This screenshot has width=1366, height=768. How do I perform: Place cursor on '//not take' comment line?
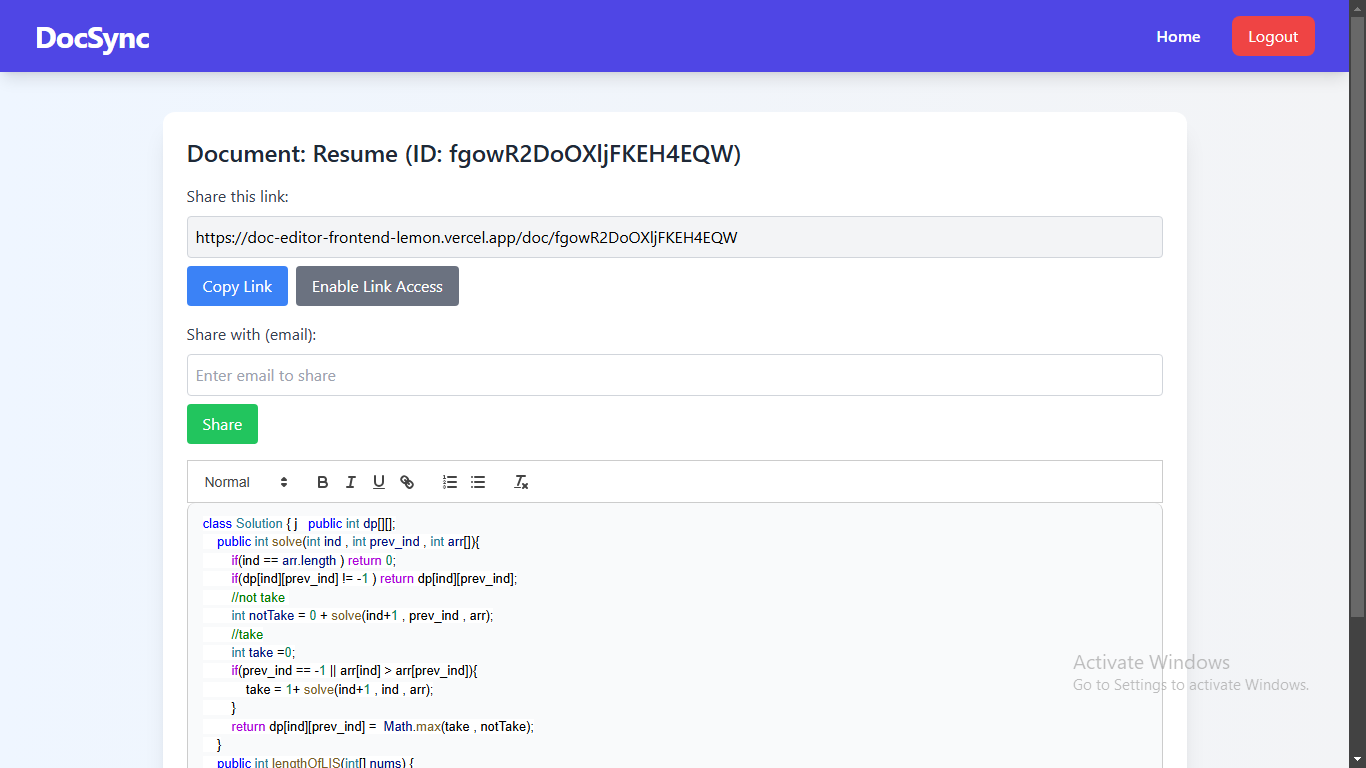coord(258,598)
